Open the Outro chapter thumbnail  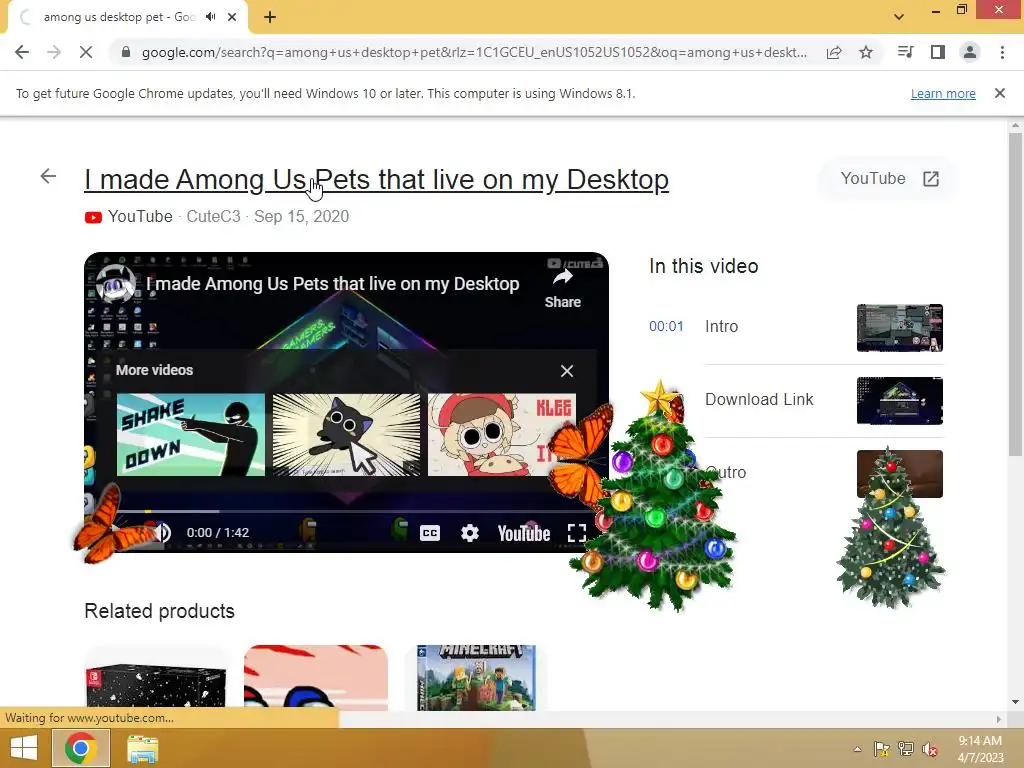click(x=899, y=473)
